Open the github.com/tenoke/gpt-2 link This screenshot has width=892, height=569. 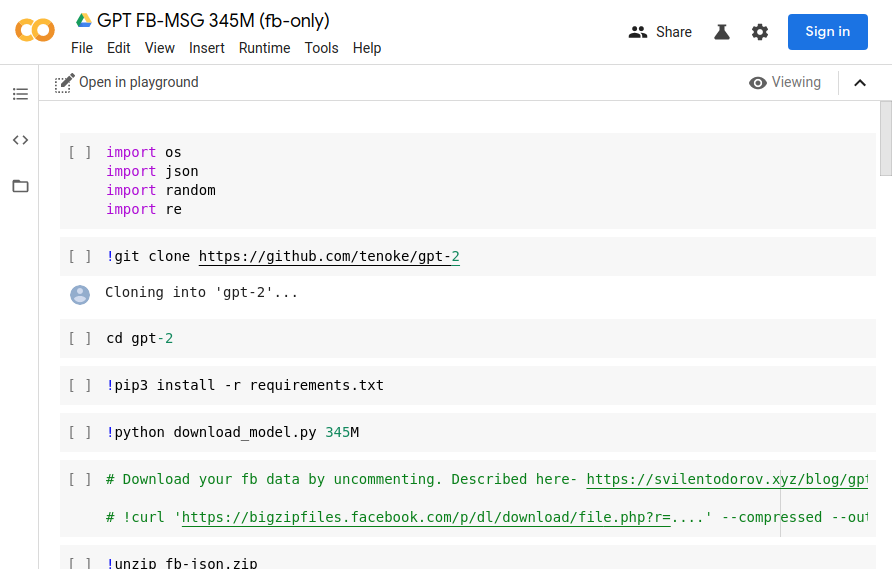(329, 257)
